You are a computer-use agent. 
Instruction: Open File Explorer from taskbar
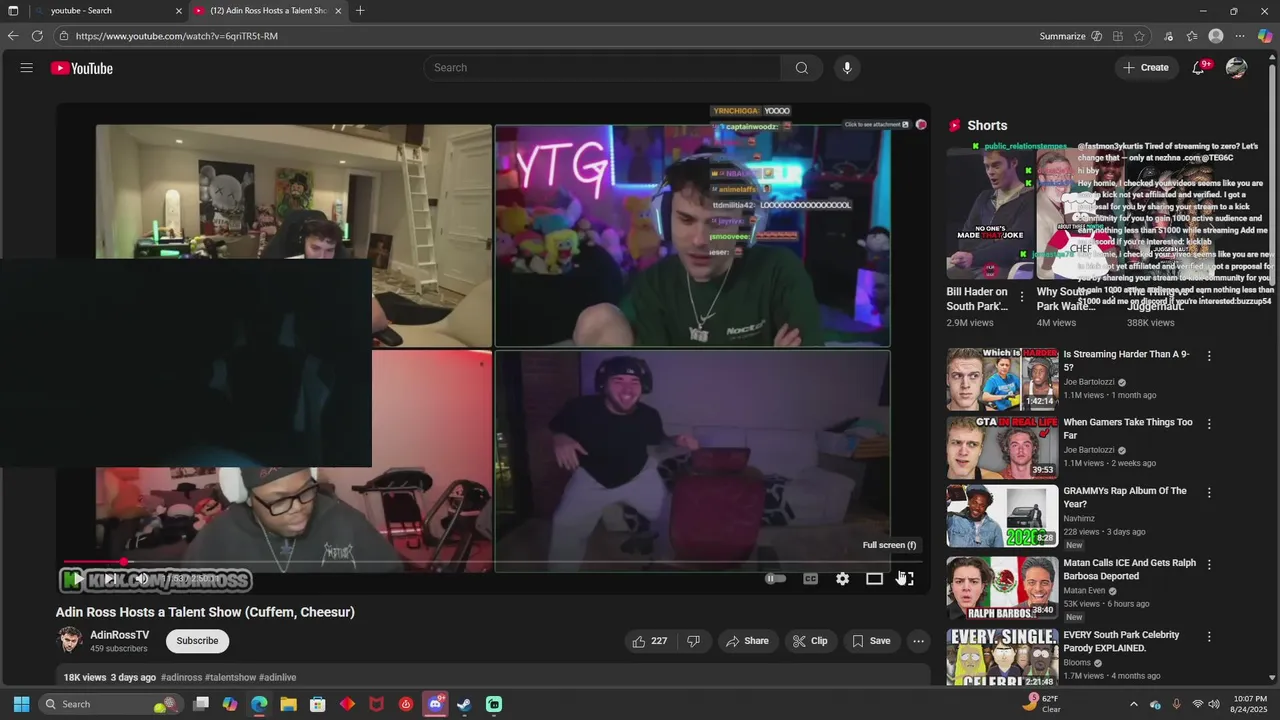[x=288, y=704]
